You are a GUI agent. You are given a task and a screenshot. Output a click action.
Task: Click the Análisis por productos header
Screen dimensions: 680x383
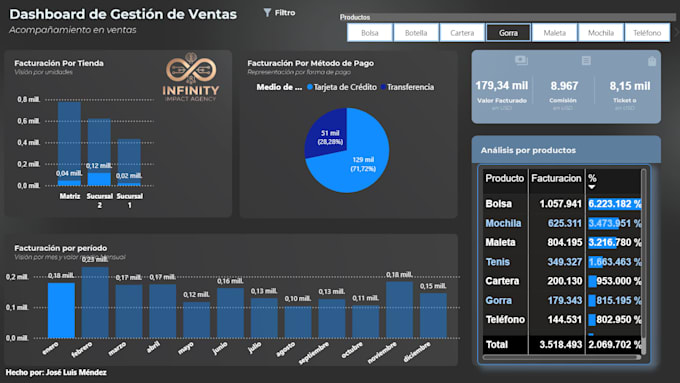(528, 150)
